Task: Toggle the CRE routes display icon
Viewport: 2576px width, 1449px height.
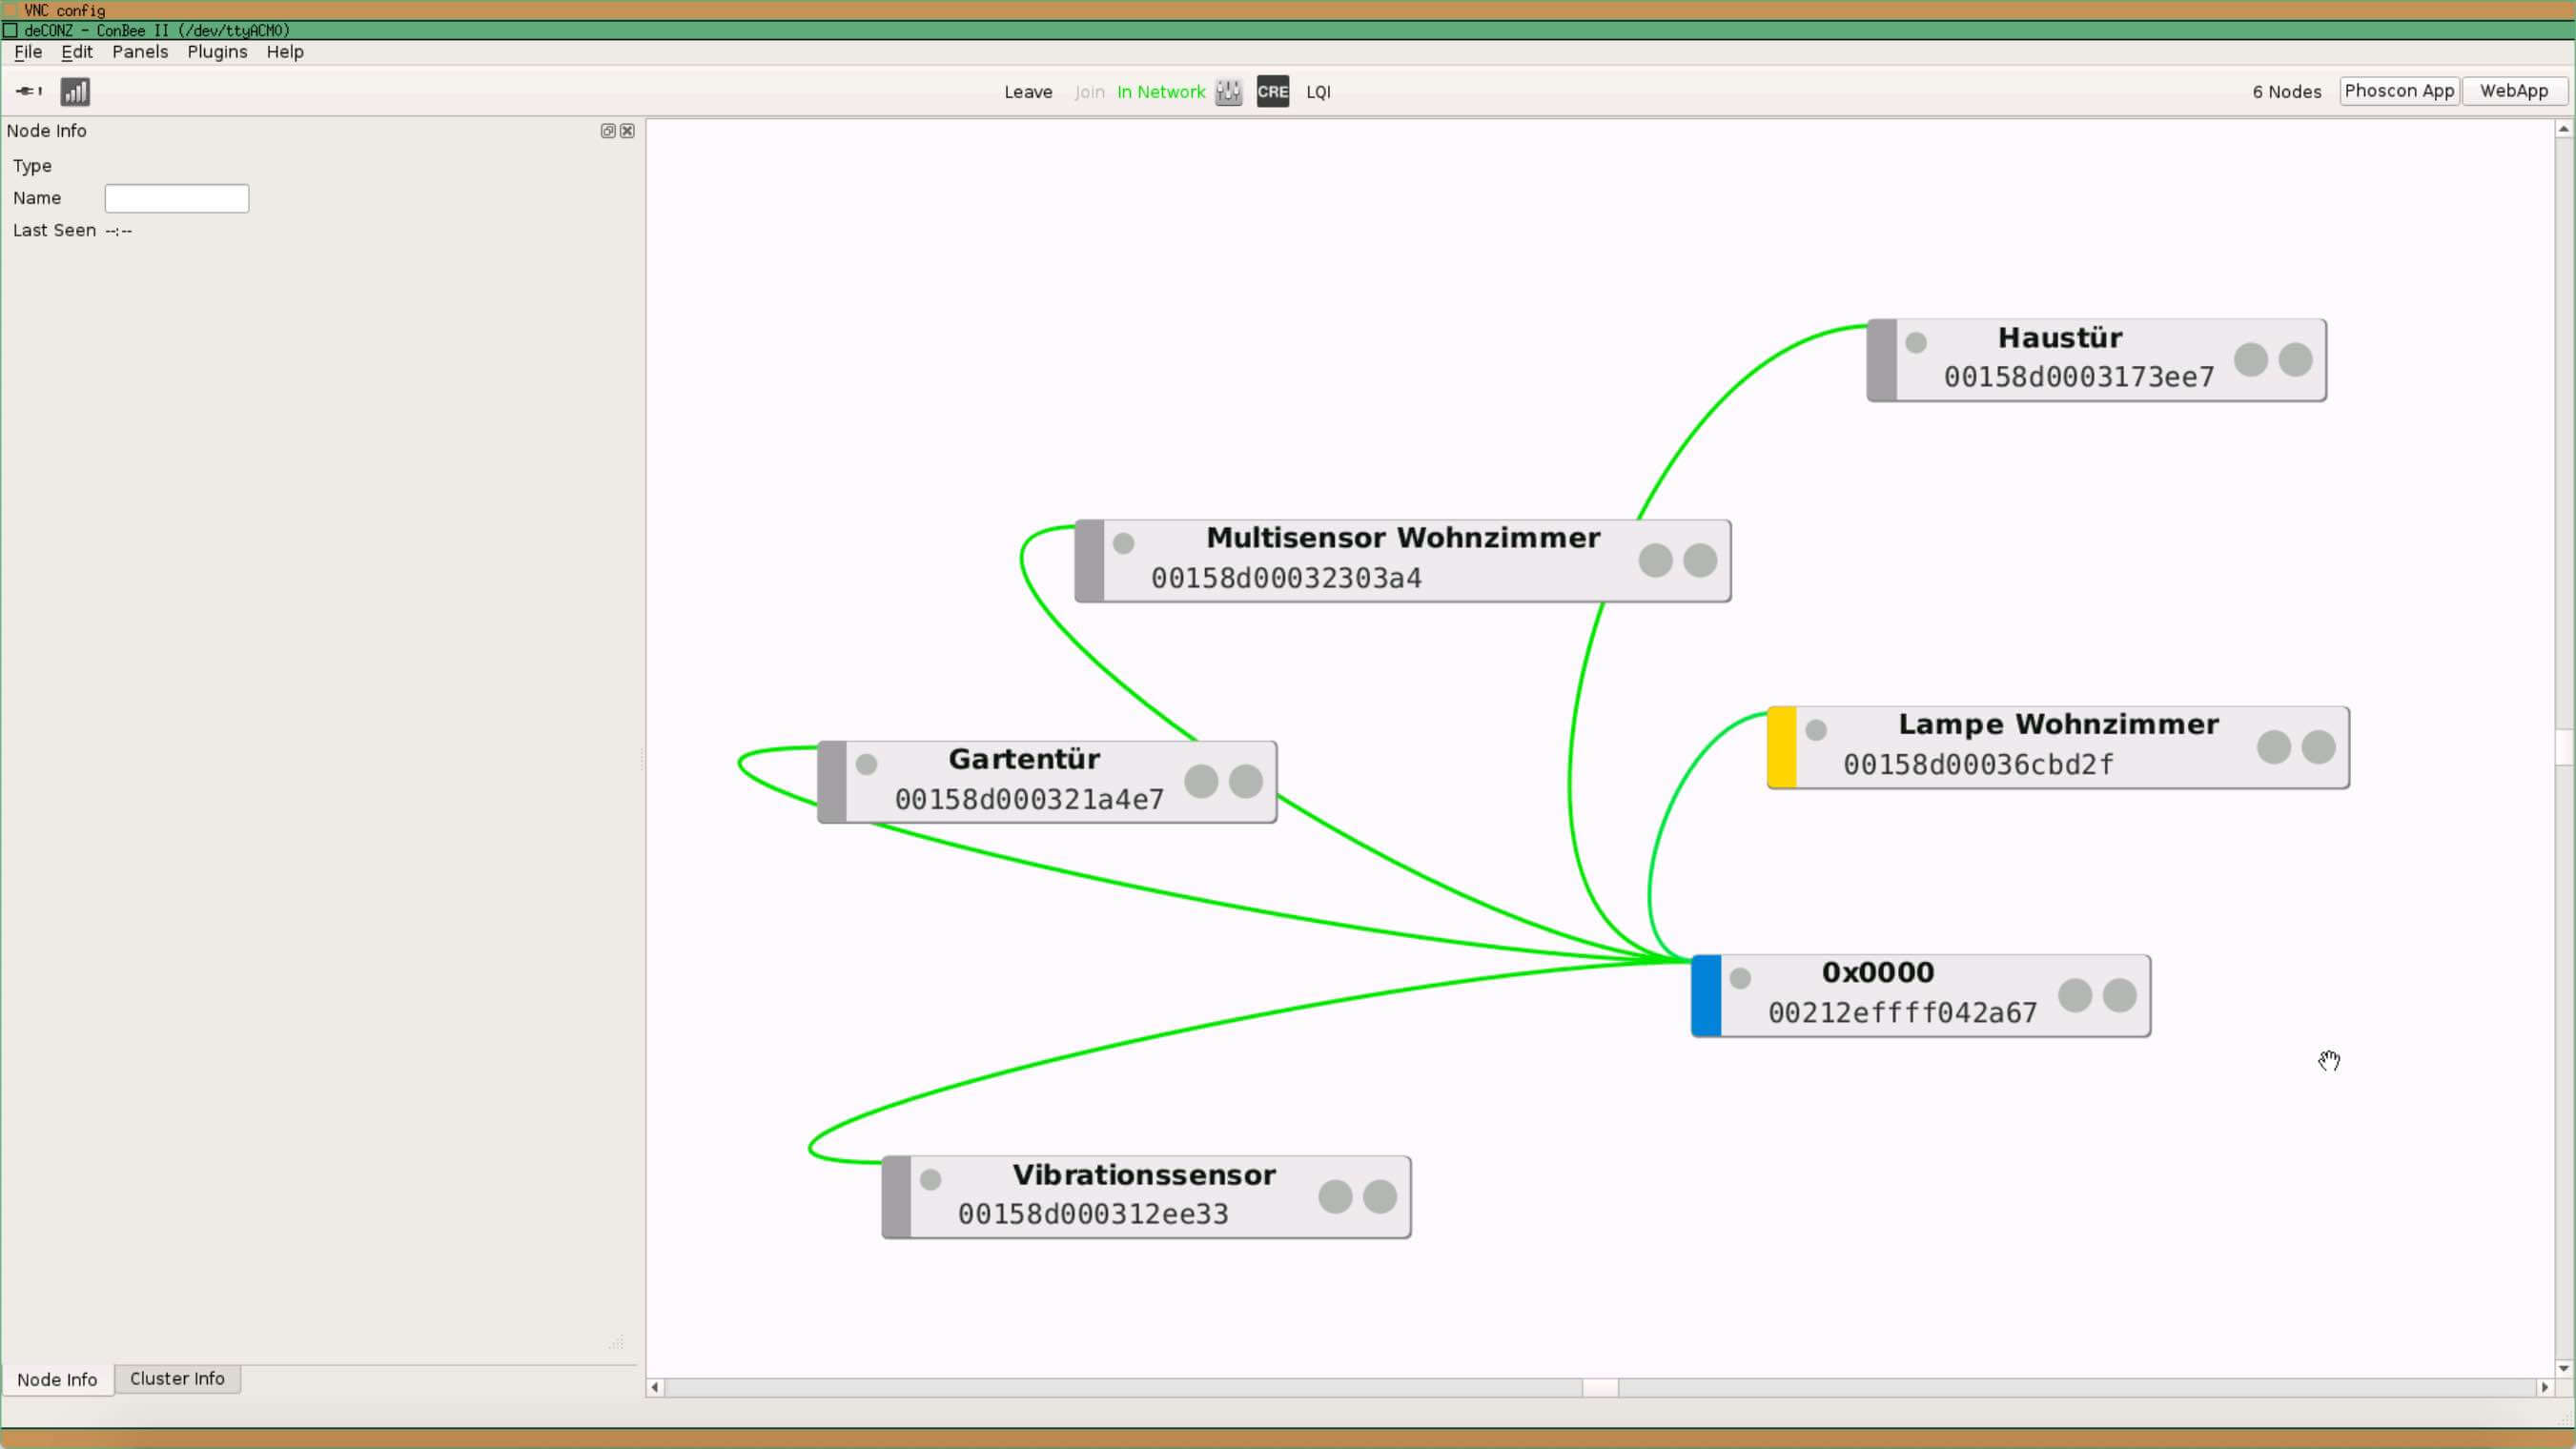Action: [x=1272, y=91]
